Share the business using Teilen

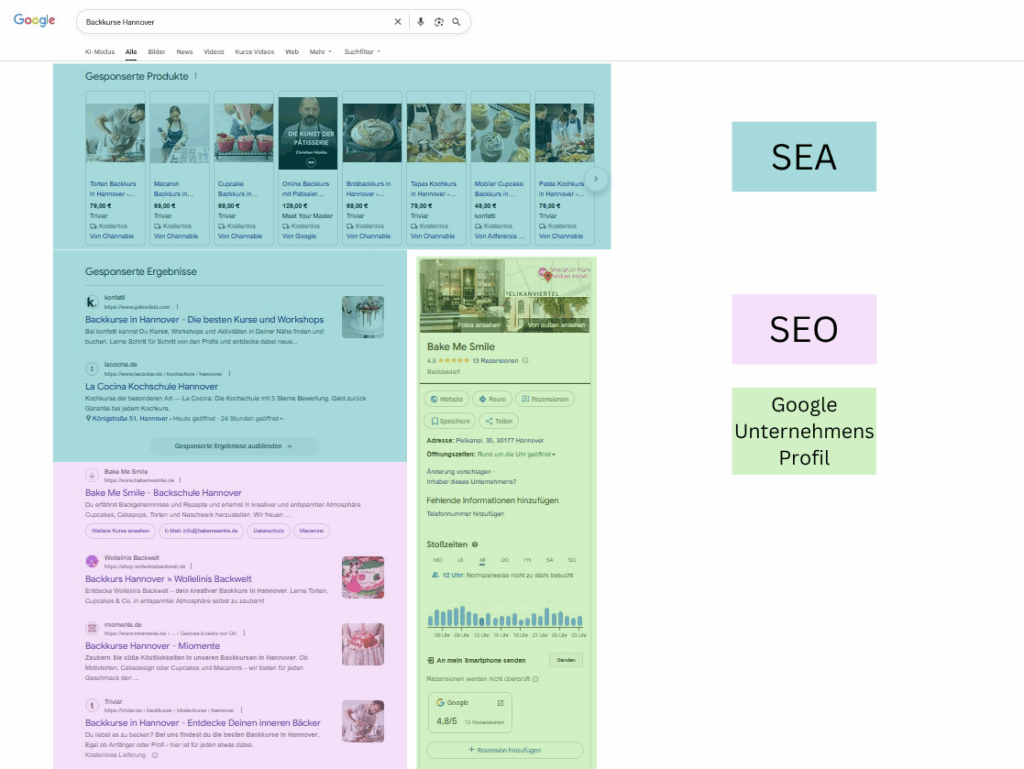pos(498,421)
